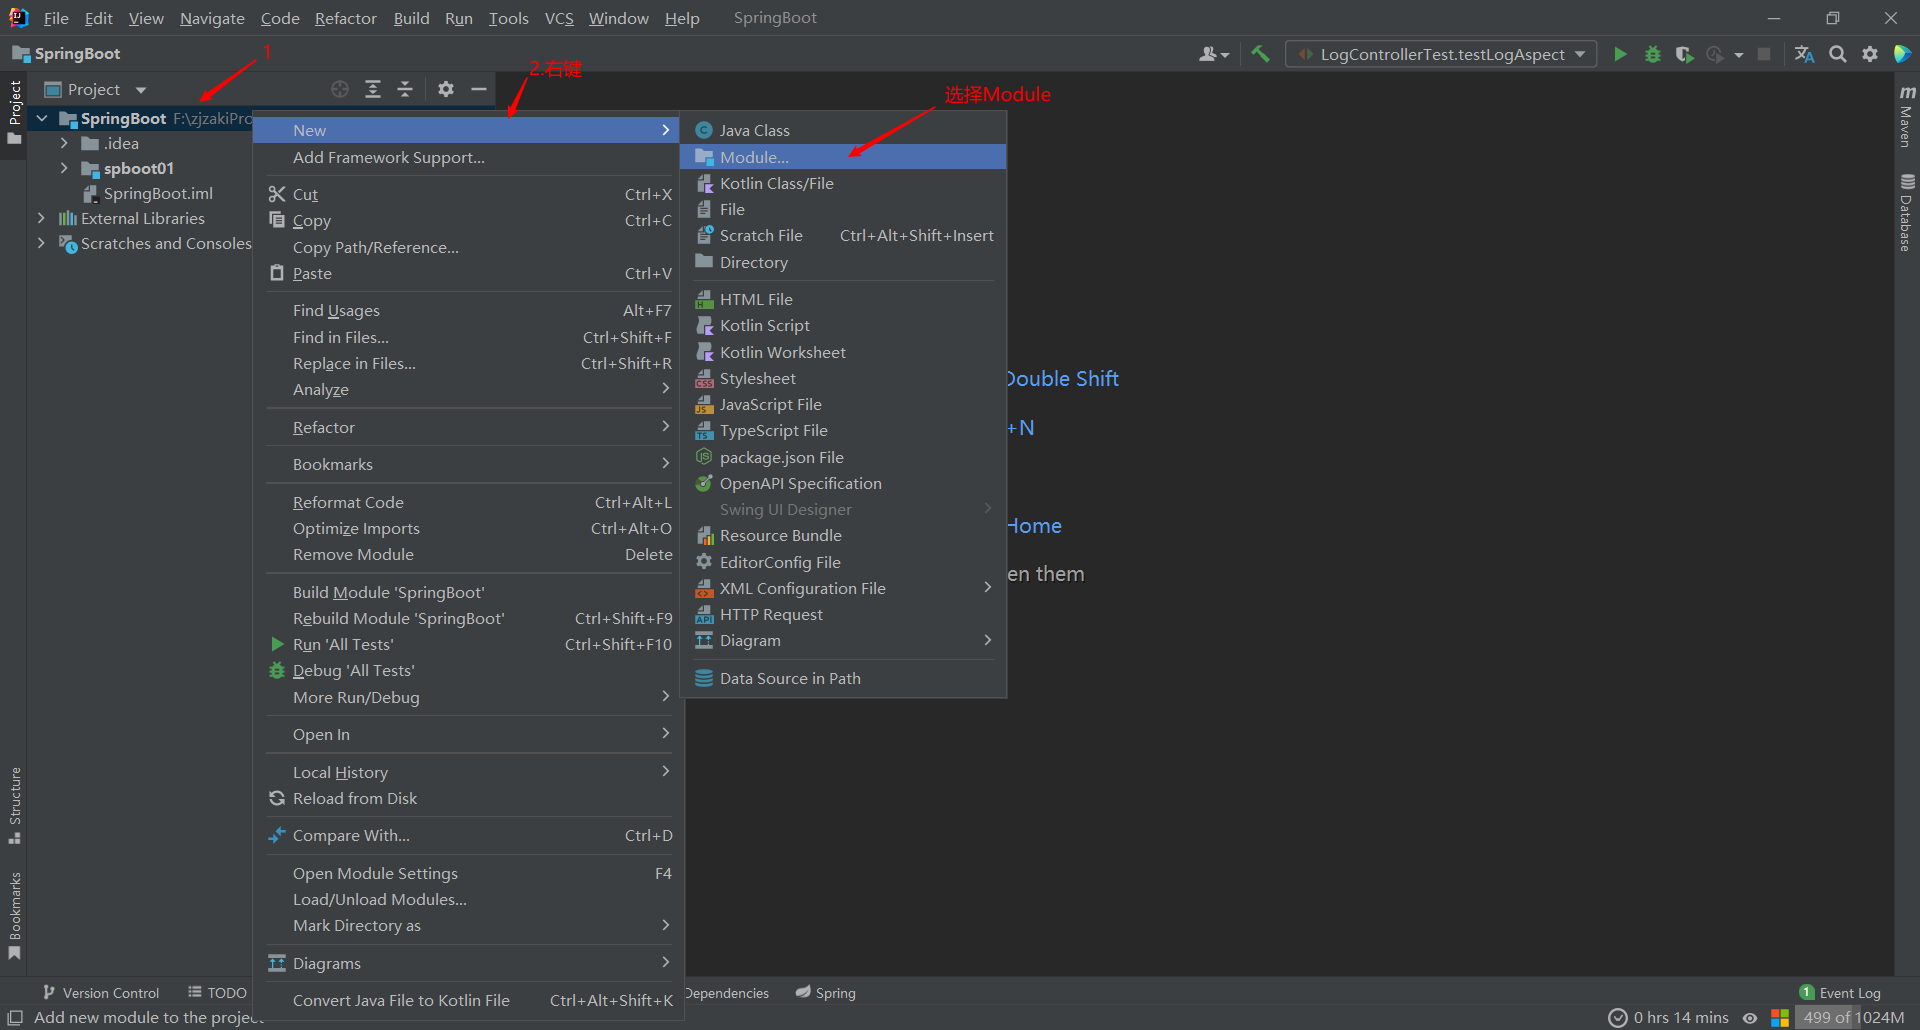Click Expand All icon in Project panel
The width and height of the screenshot is (1920, 1030).
pos(373,89)
